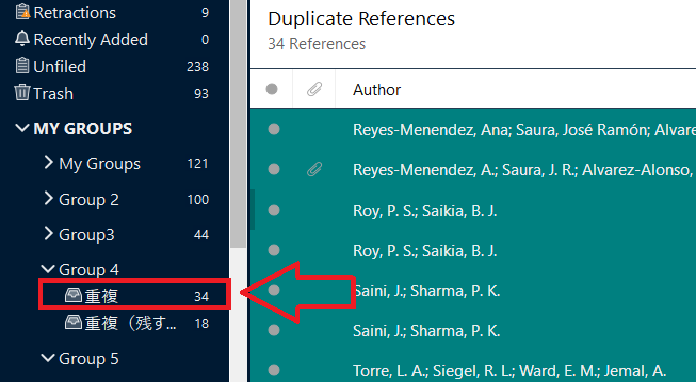Click the folder icon of 重複（残す… group
This screenshot has height=382, width=696.
[73, 322]
